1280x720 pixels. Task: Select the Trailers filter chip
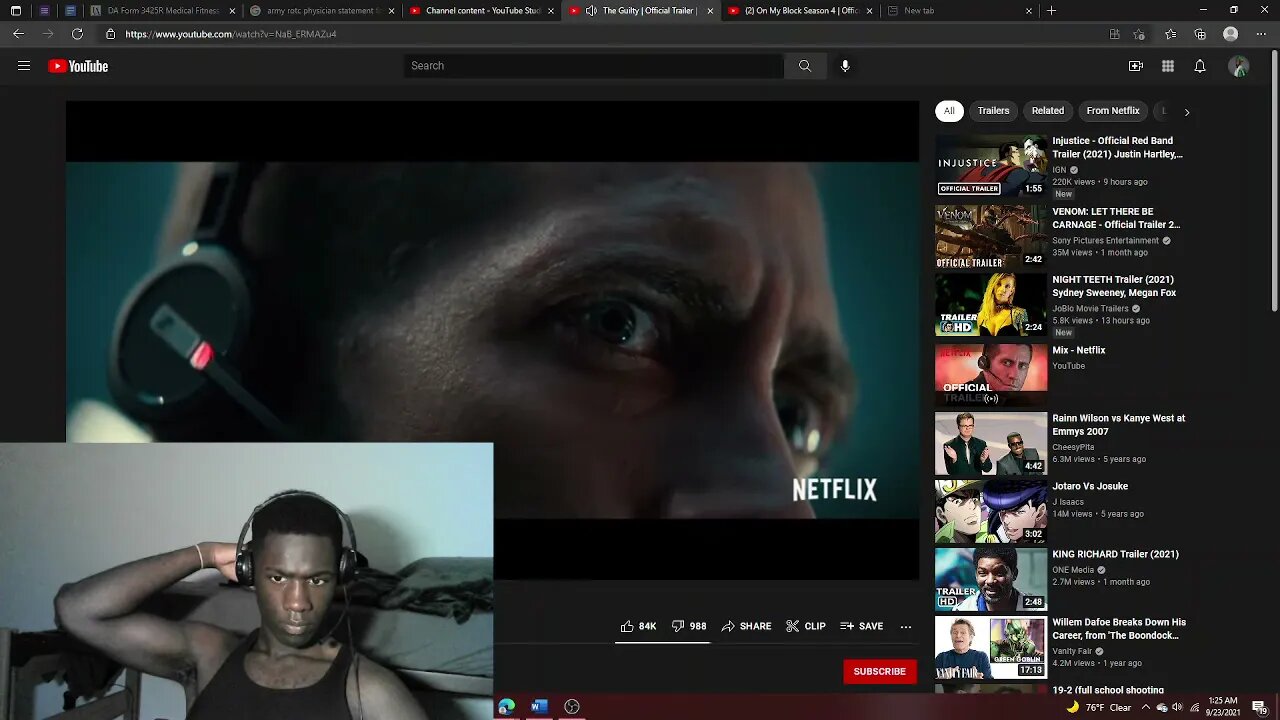993,111
